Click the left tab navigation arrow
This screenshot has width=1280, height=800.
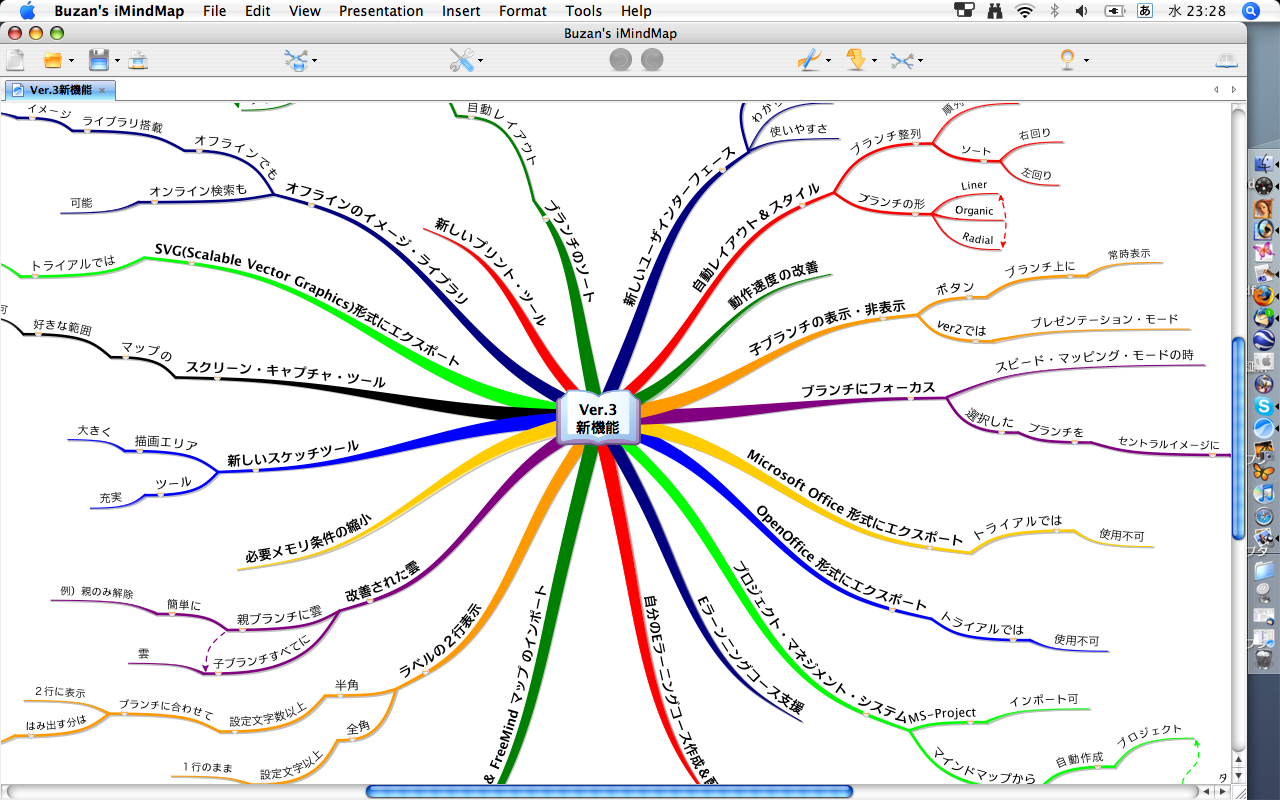1216,90
